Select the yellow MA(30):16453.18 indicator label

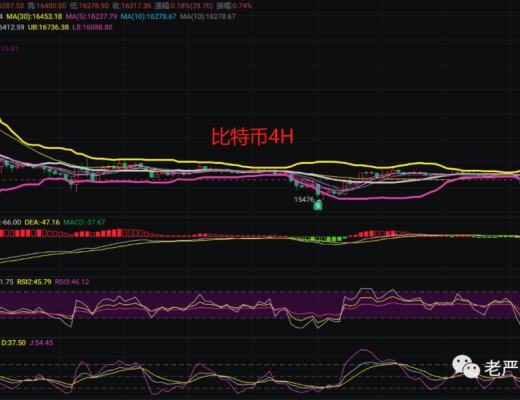tap(34, 16)
